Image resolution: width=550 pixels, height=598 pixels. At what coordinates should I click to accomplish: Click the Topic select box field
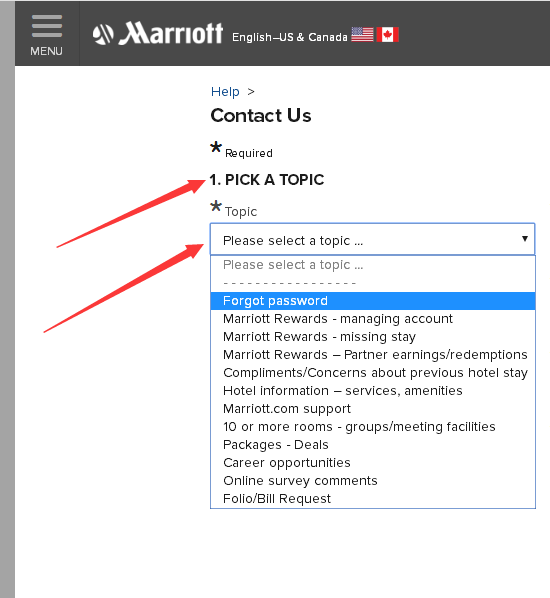pyautogui.click(x=373, y=239)
